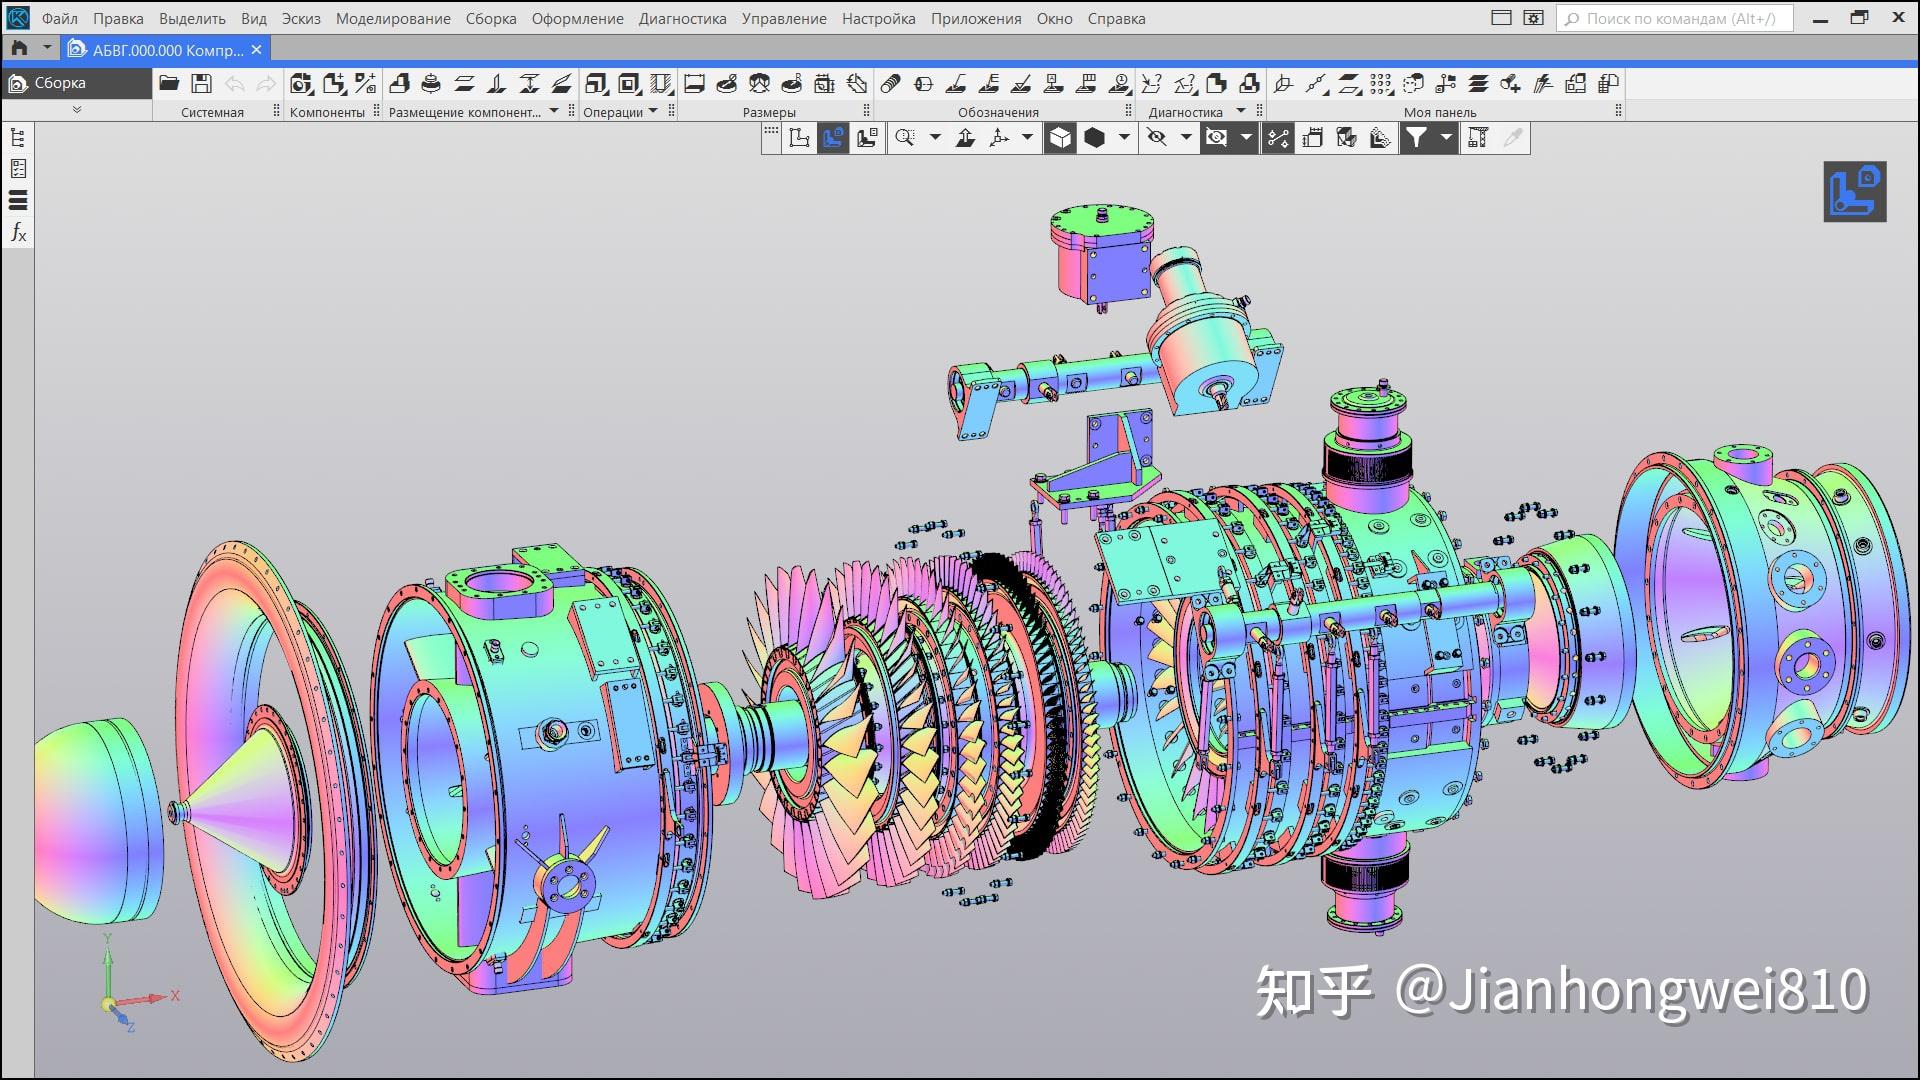Viewport: 1920px width, 1080px height.
Task: Expand the Размещение компонентов section dropdown
Action: pyautogui.click(x=552, y=112)
